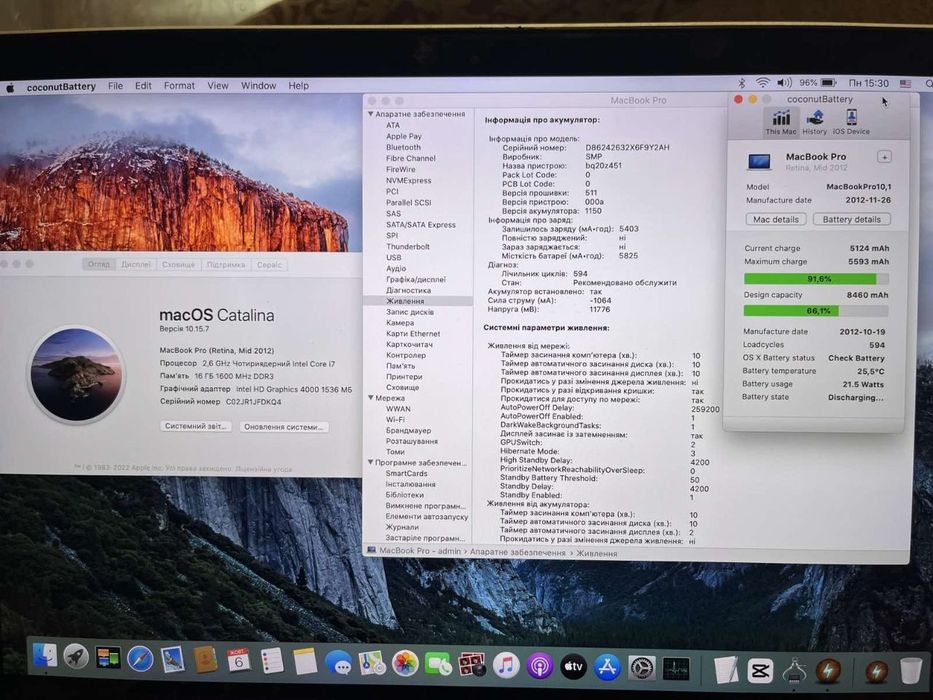Open Launchpad rocket icon in dock
933x700 pixels.
coord(76,657)
